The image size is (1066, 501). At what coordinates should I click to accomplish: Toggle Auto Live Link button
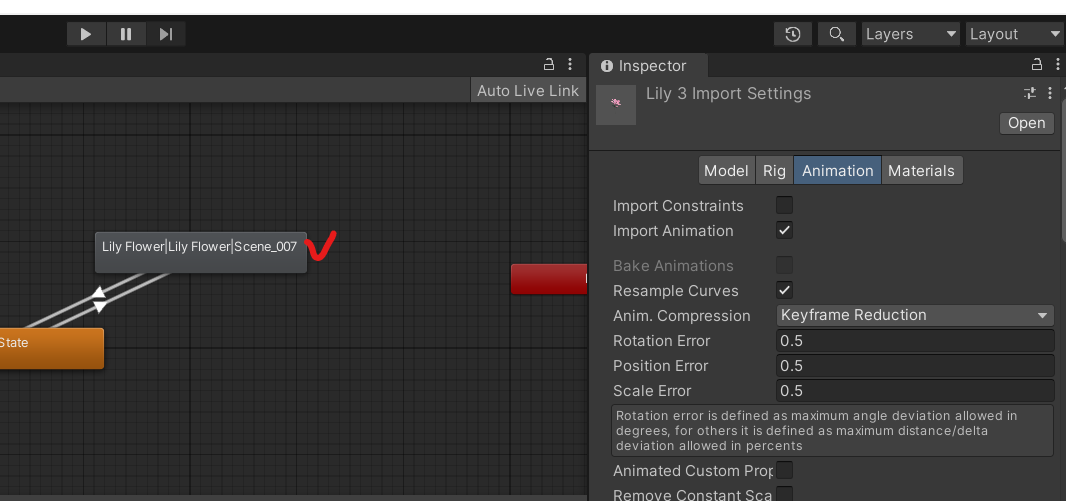(x=528, y=90)
